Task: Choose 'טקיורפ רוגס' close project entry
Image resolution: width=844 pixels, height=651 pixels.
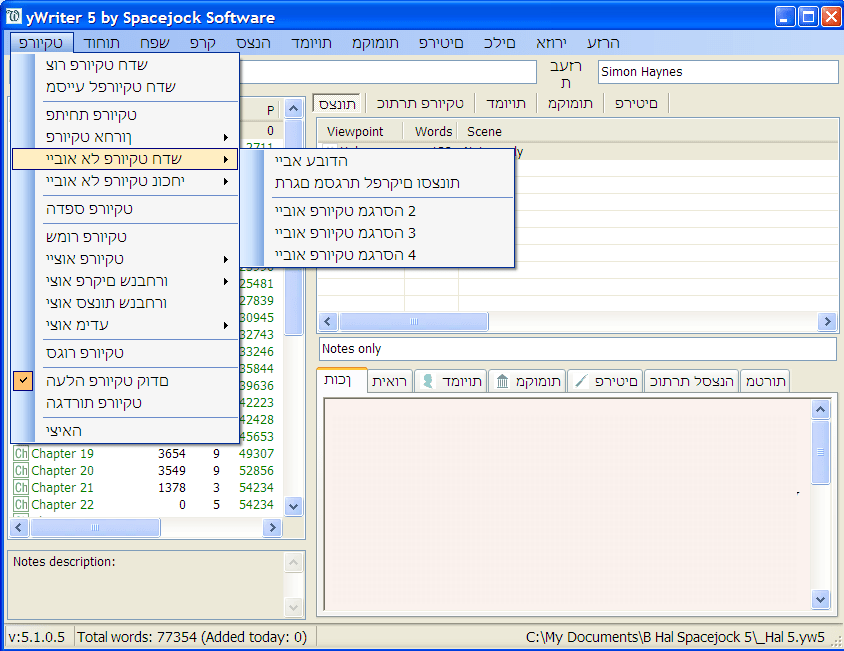Action: click(x=125, y=353)
